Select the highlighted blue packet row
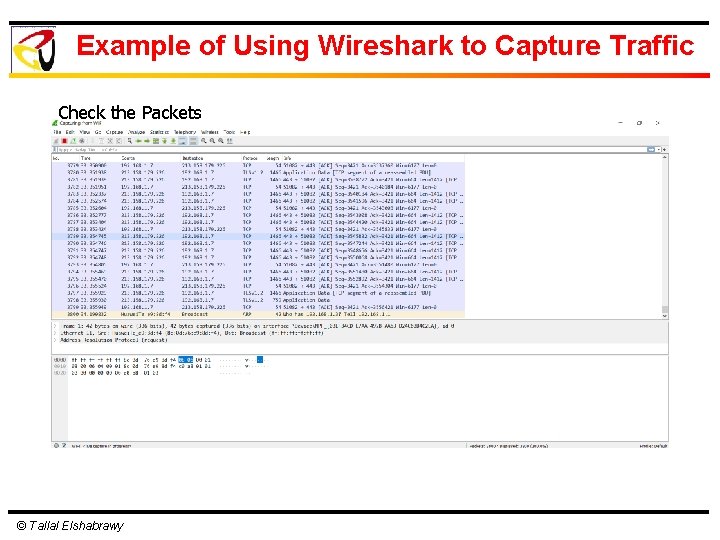This screenshot has height=540, width=720. pos(258,236)
